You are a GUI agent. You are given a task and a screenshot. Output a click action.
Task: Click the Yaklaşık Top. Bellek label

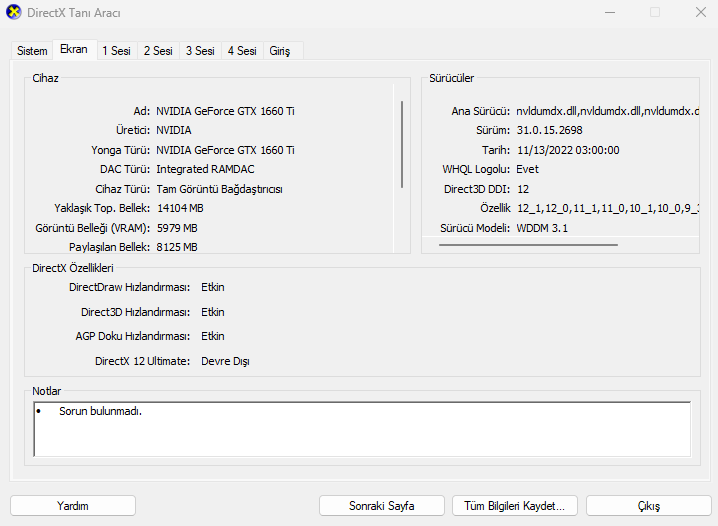coord(102,208)
